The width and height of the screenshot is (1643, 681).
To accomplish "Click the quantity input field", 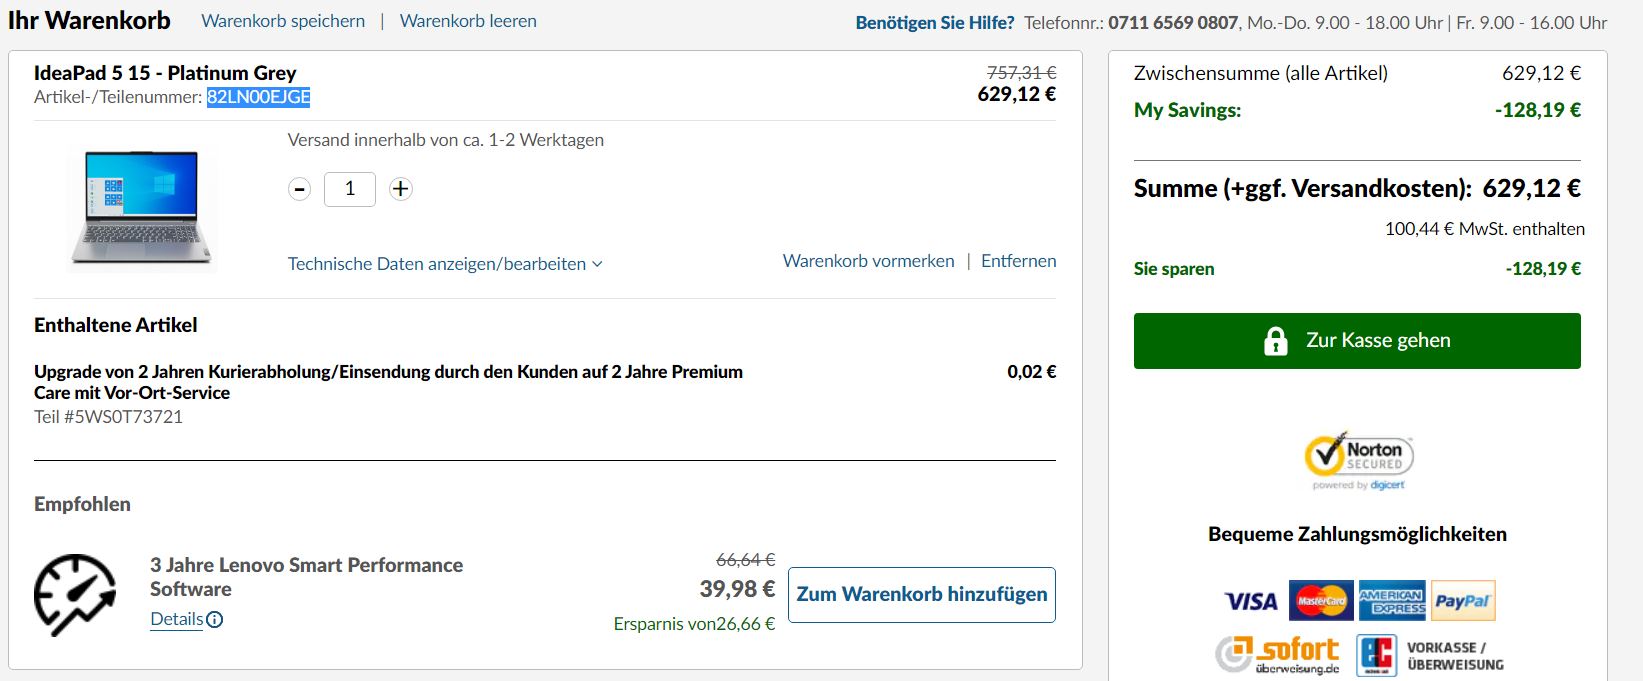I will pos(350,189).
